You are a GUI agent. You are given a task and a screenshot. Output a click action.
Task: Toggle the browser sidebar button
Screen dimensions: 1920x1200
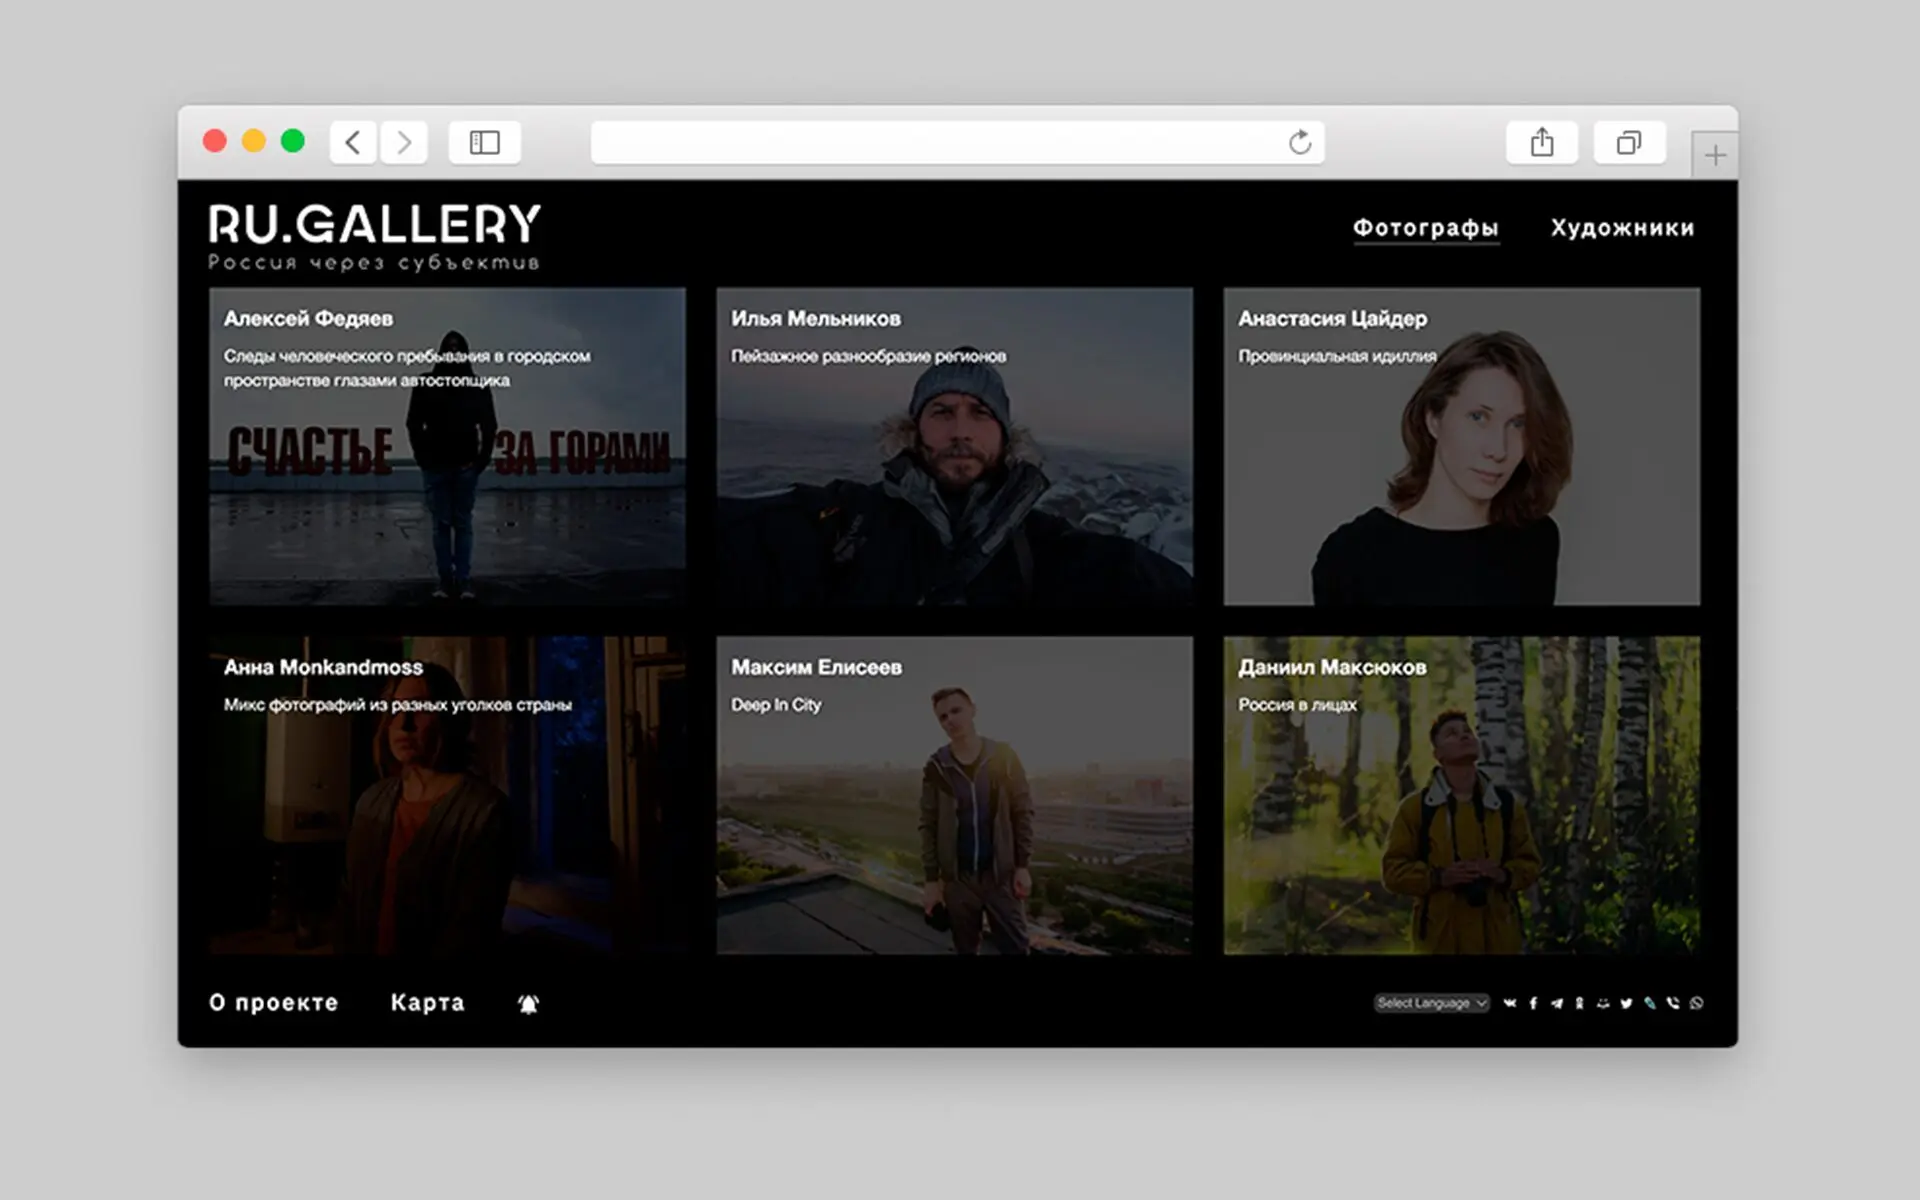(x=484, y=143)
